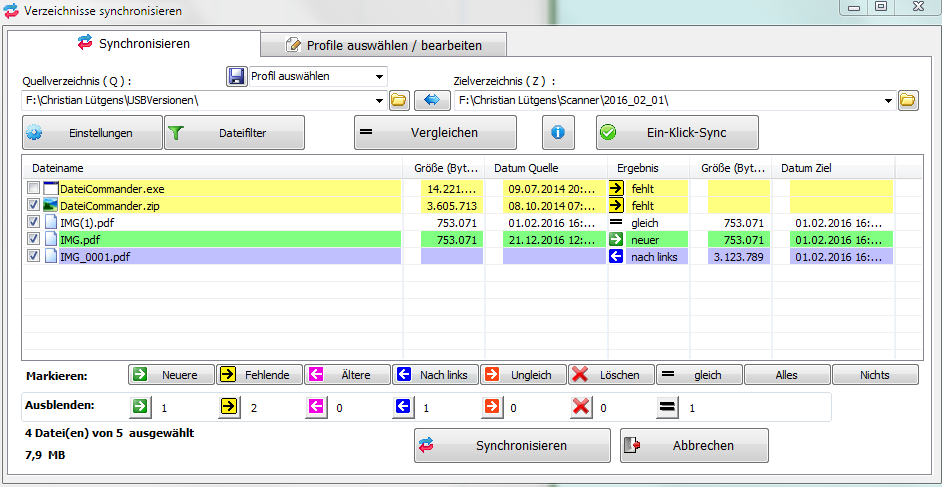Start the Ein-Klick-Sync button
Screen dimensions: 942x487
677,132
